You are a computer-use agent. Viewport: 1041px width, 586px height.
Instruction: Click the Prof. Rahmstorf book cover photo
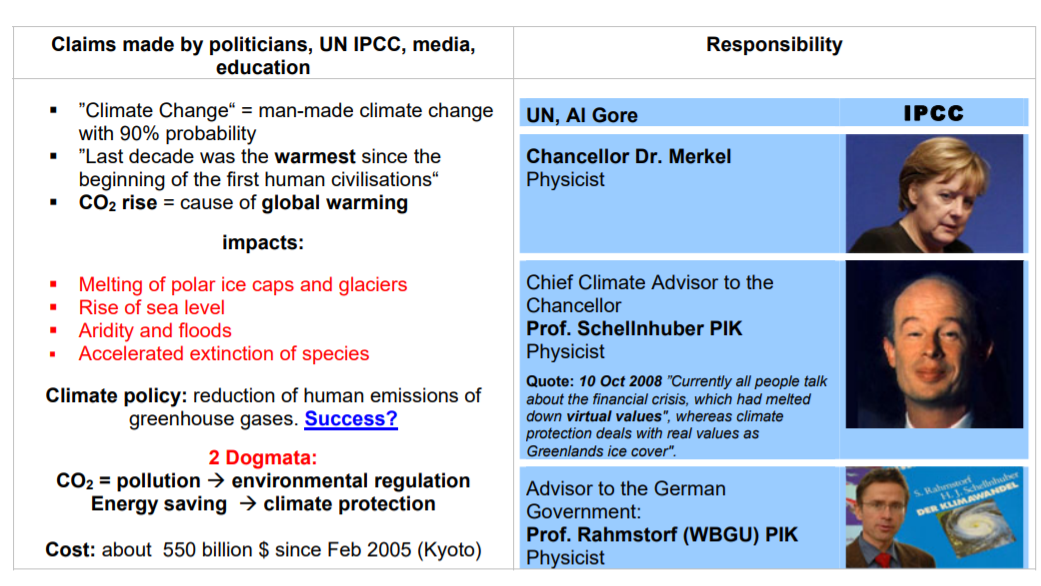(x=935, y=518)
